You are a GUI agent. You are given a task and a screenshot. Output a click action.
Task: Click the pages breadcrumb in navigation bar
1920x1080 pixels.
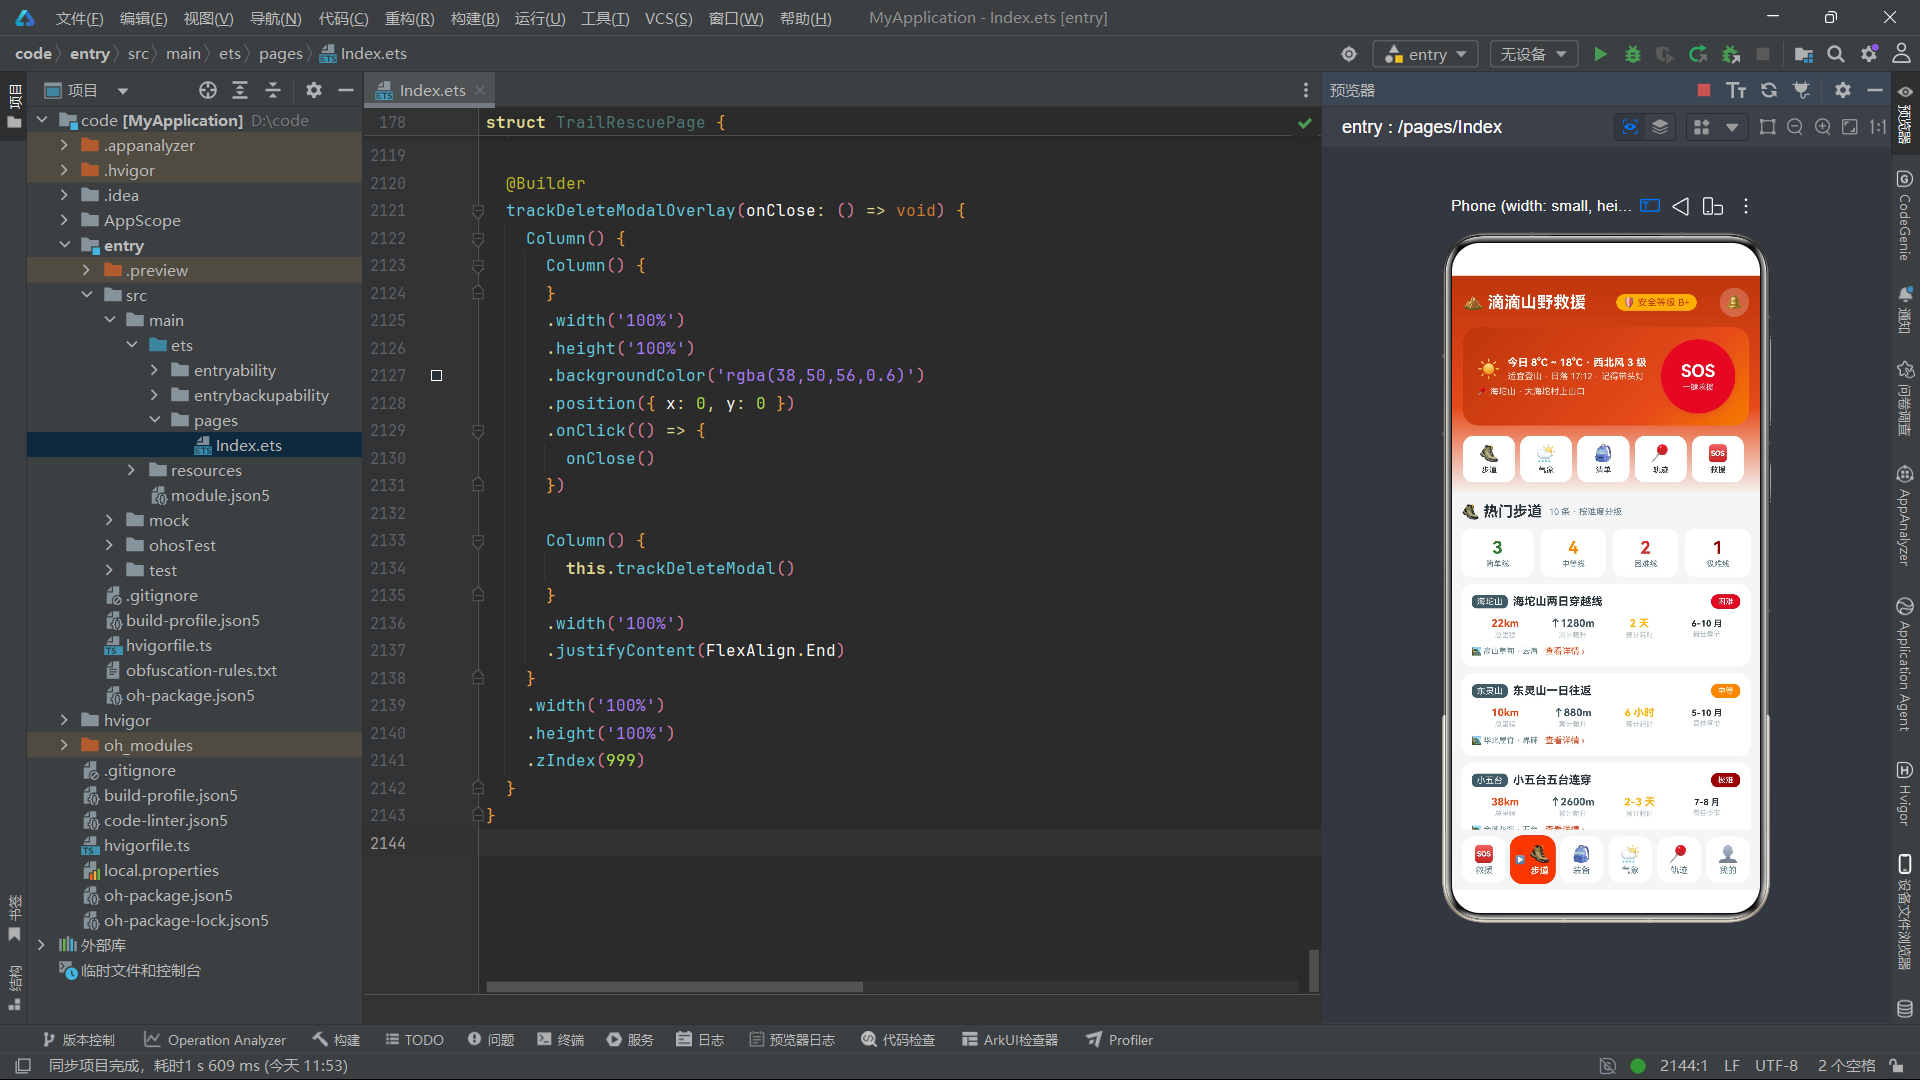(280, 54)
